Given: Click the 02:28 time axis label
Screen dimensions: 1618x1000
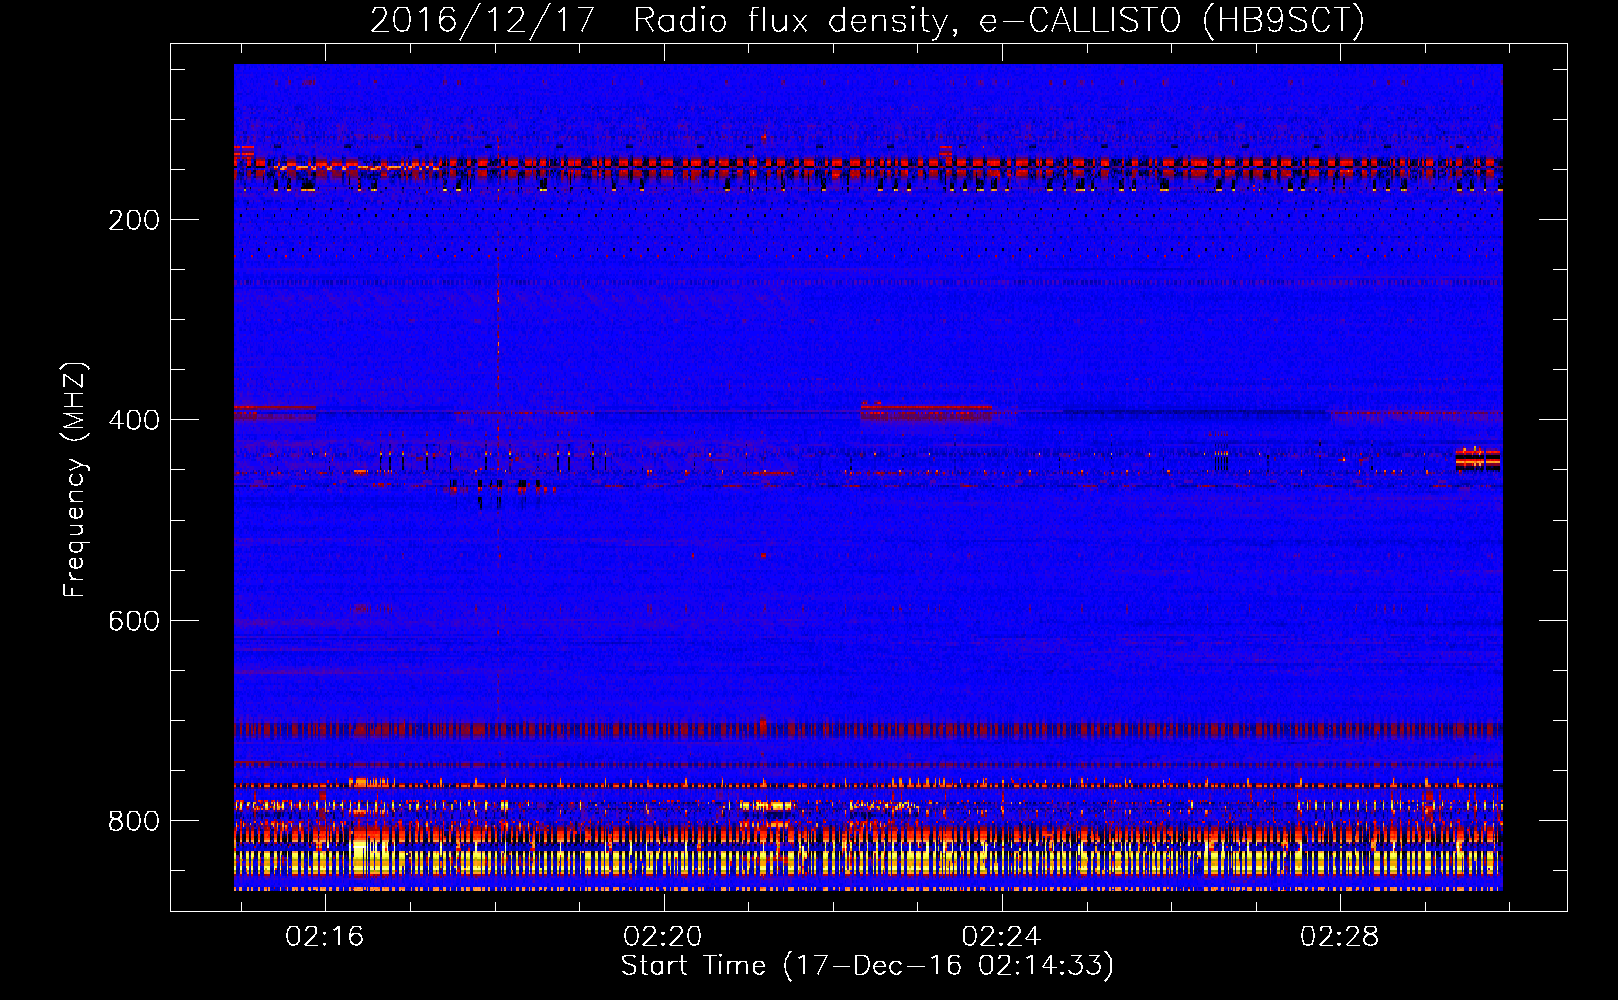Looking at the screenshot, I should point(1339,937).
